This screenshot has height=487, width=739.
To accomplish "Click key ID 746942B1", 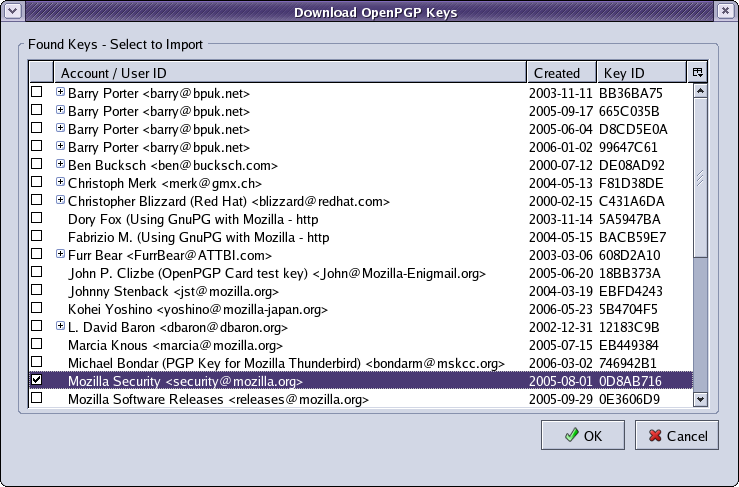I will point(628,363).
